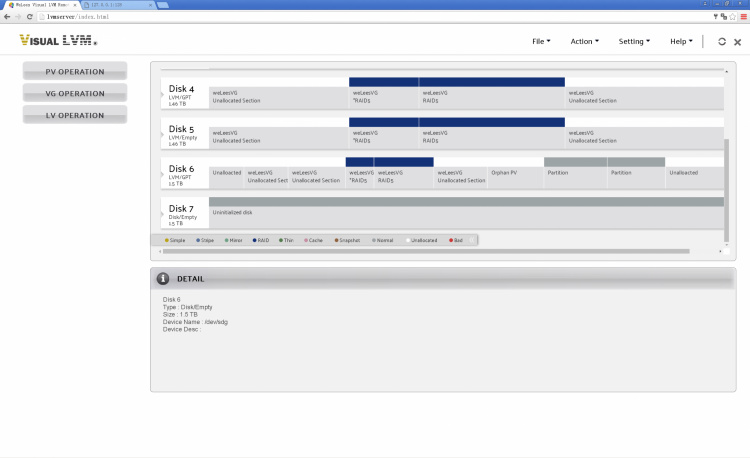Expand the Disk 6 row arrow
The image size is (750, 458).
(x=162, y=174)
